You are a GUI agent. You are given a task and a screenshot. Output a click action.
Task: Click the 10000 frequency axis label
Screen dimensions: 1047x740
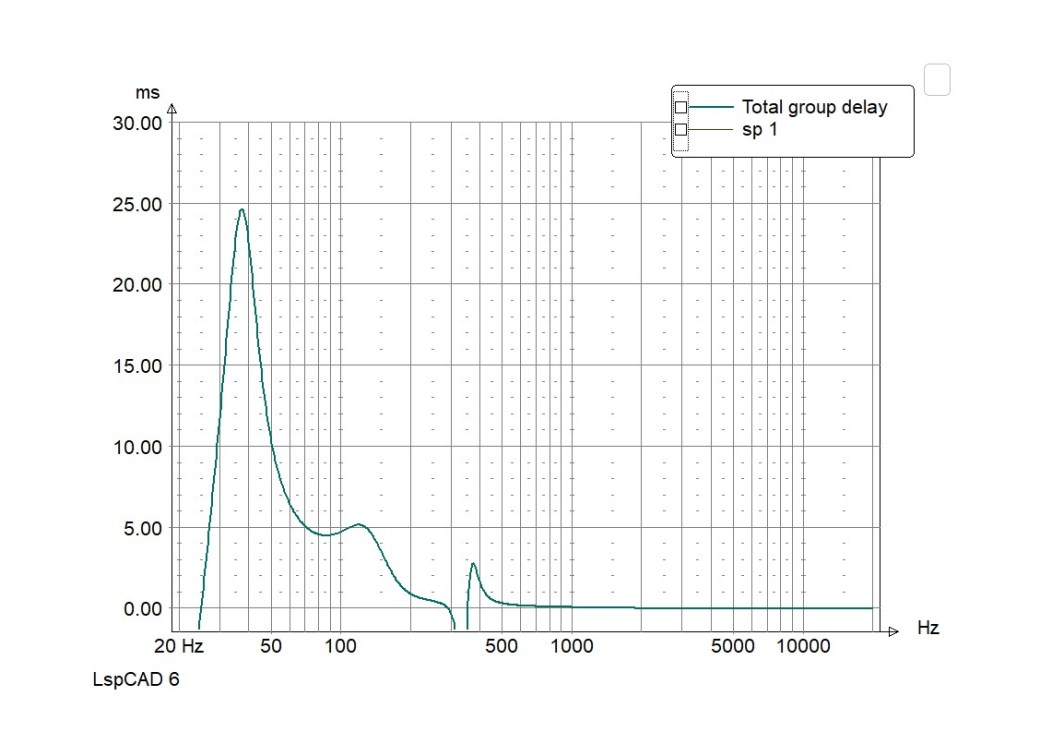(x=803, y=646)
